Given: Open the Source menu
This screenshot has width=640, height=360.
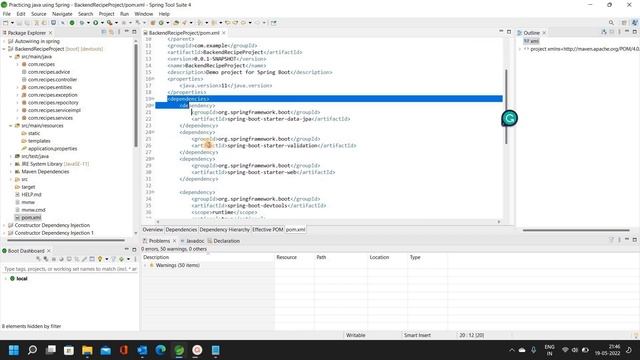Looking at the screenshot, I should coord(39,14).
